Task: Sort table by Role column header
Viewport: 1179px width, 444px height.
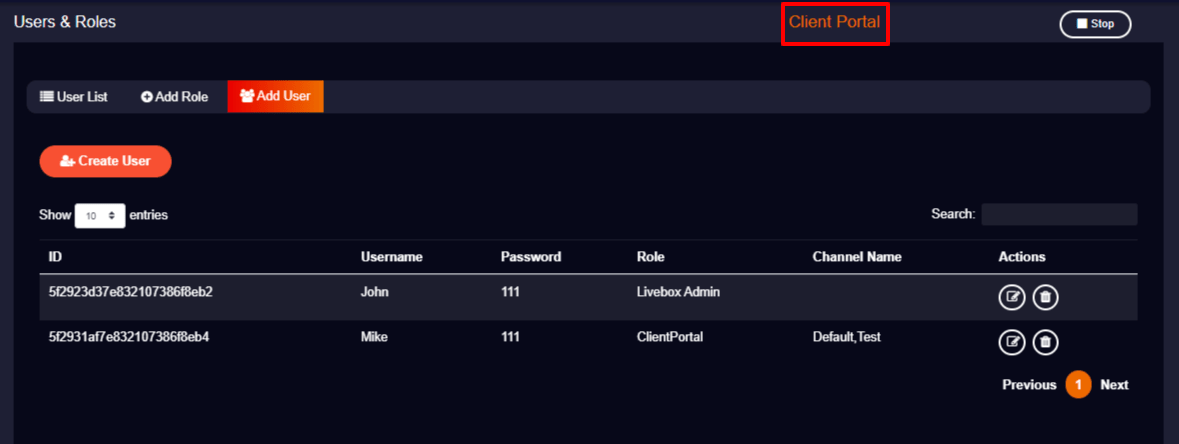Action: pyautogui.click(x=650, y=257)
